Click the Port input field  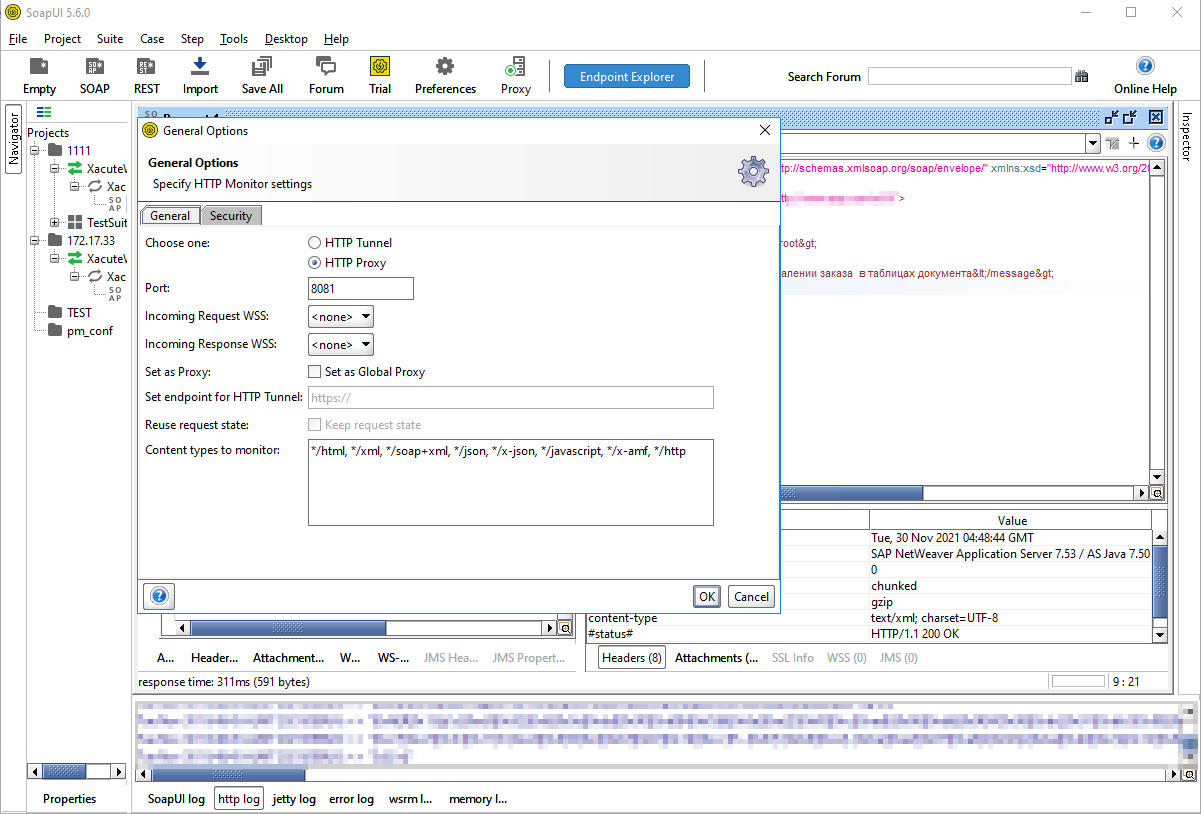coord(361,289)
